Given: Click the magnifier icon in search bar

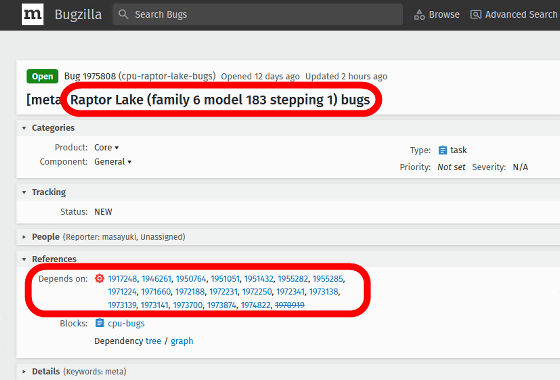Looking at the screenshot, I should point(123,14).
